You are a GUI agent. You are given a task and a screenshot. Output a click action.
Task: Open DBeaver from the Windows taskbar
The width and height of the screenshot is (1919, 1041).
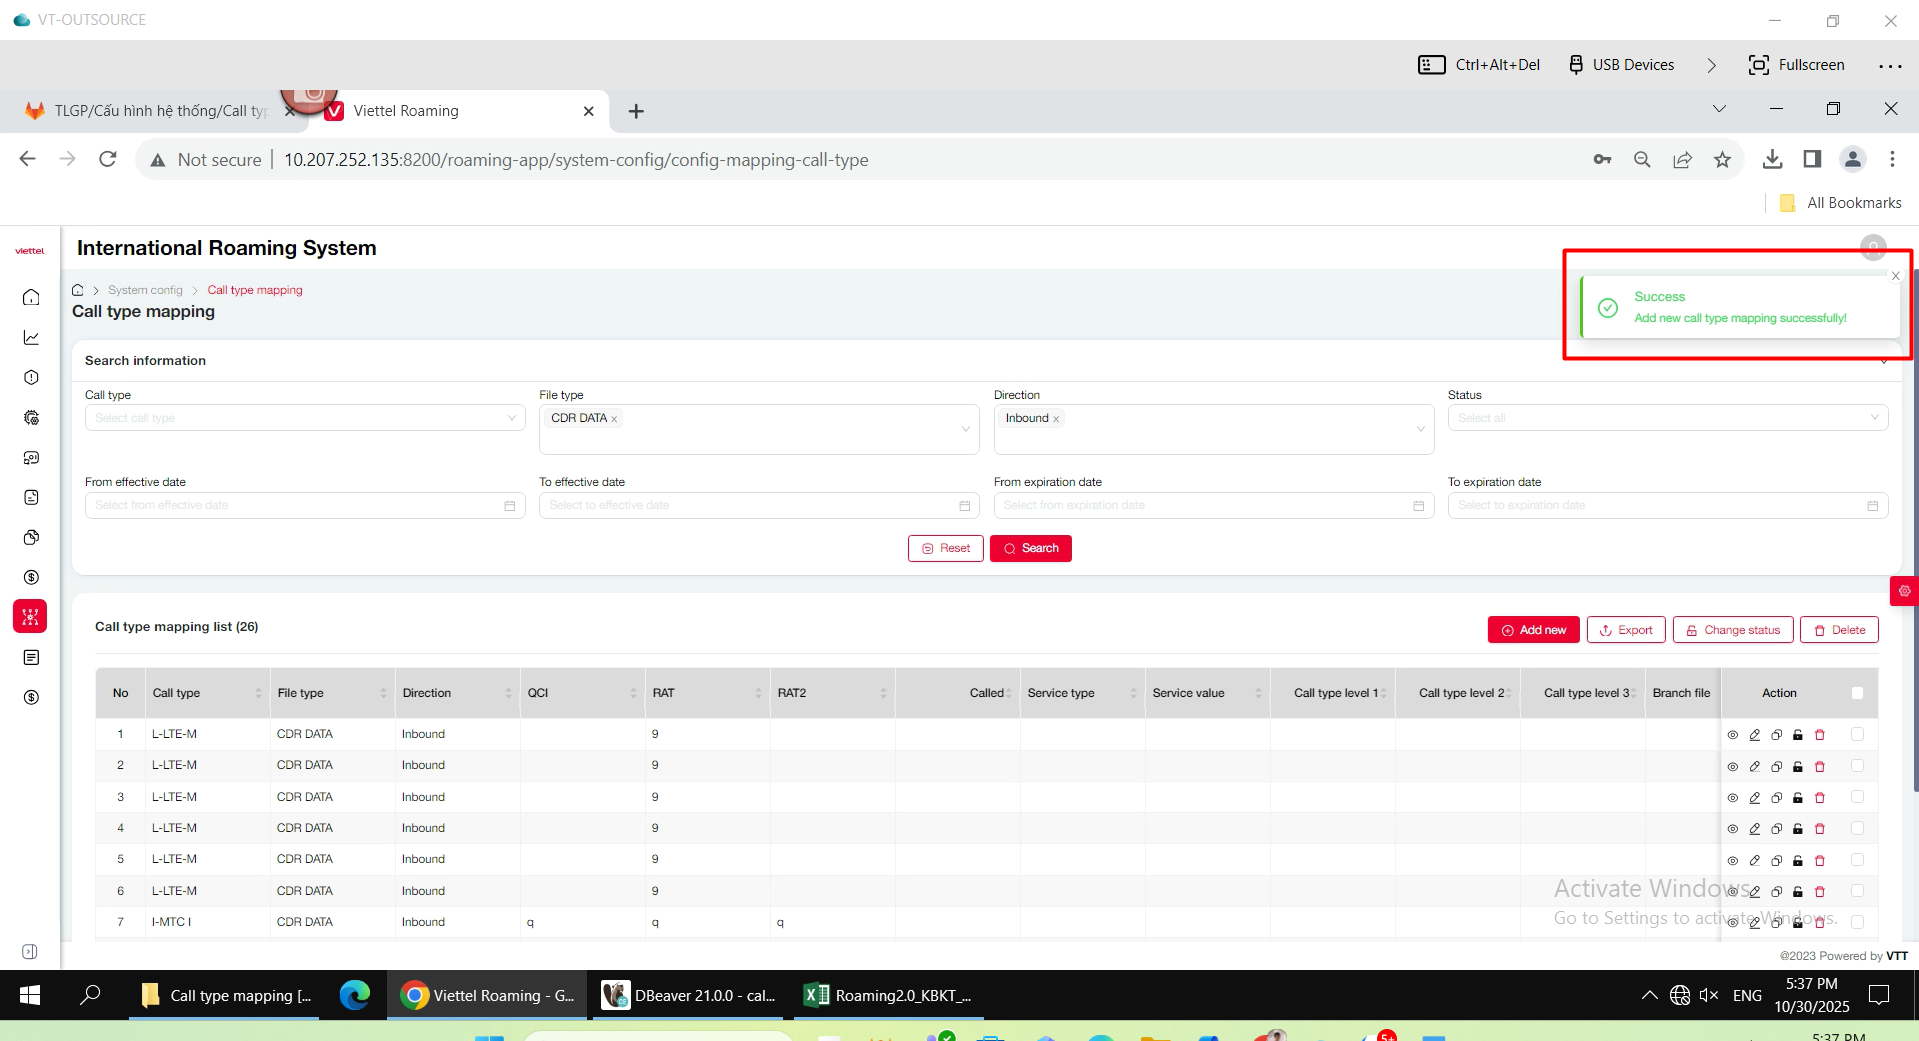[689, 995]
